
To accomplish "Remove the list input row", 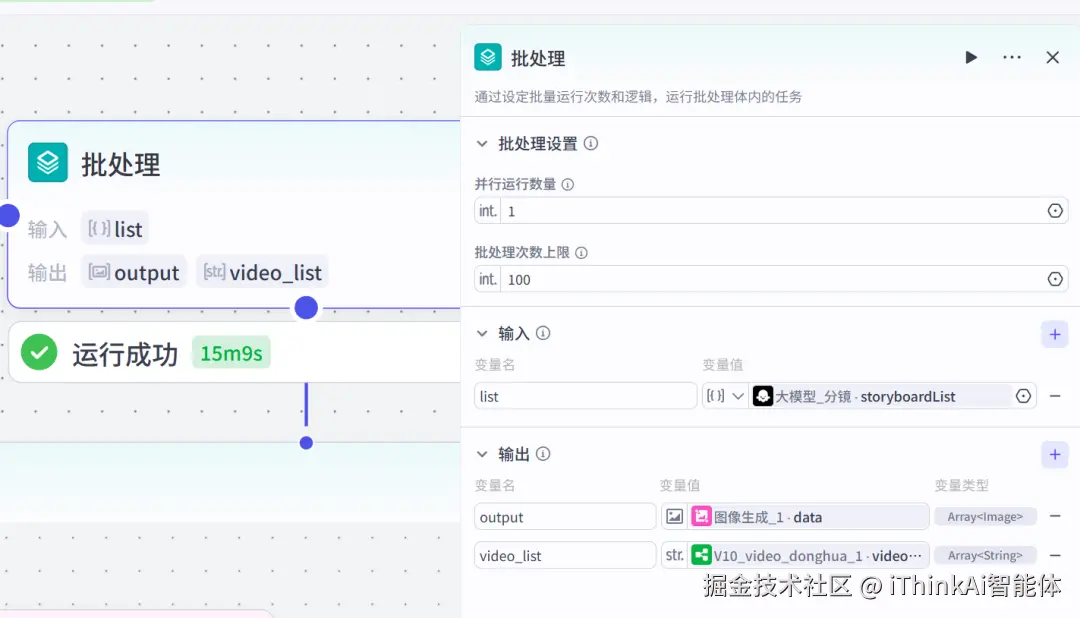I will [1055, 396].
